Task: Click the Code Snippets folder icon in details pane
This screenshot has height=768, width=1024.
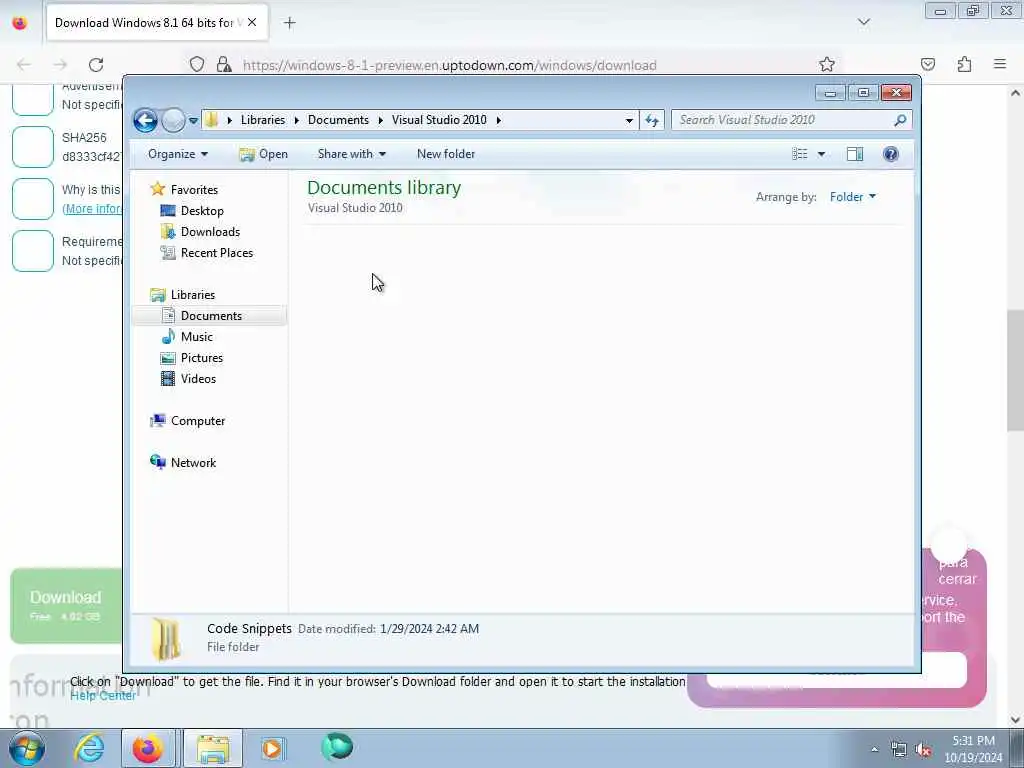Action: pyautogui.click(x=165, y=639)
